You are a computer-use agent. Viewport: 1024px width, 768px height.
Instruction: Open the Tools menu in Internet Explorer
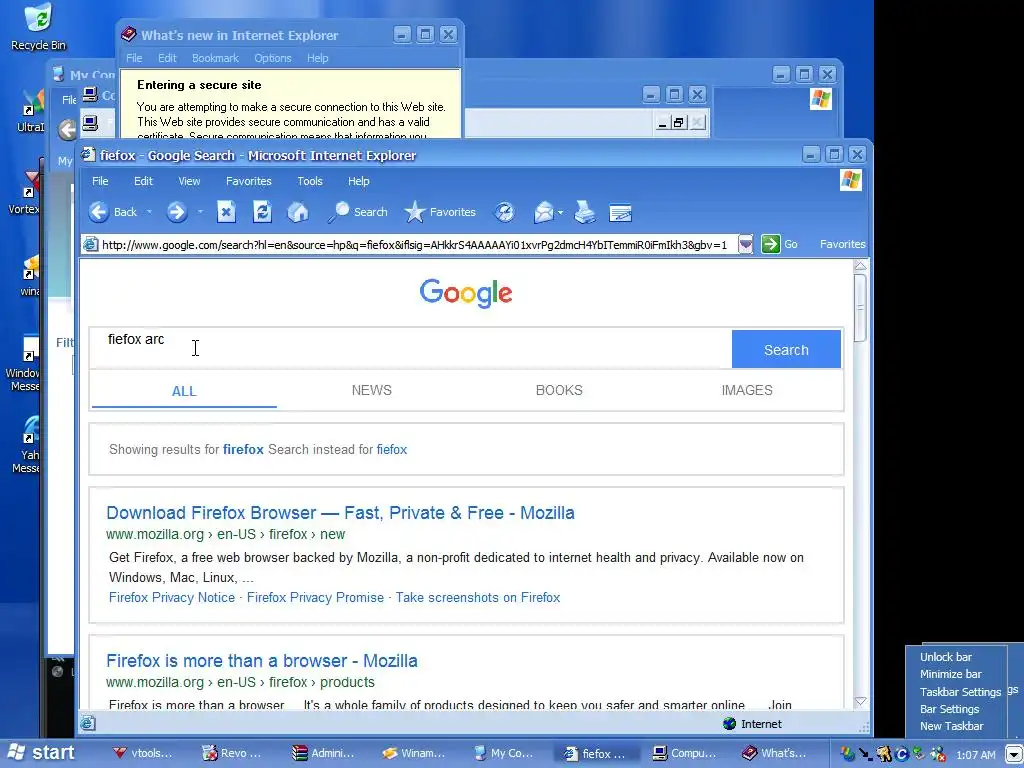pos(310,181)
